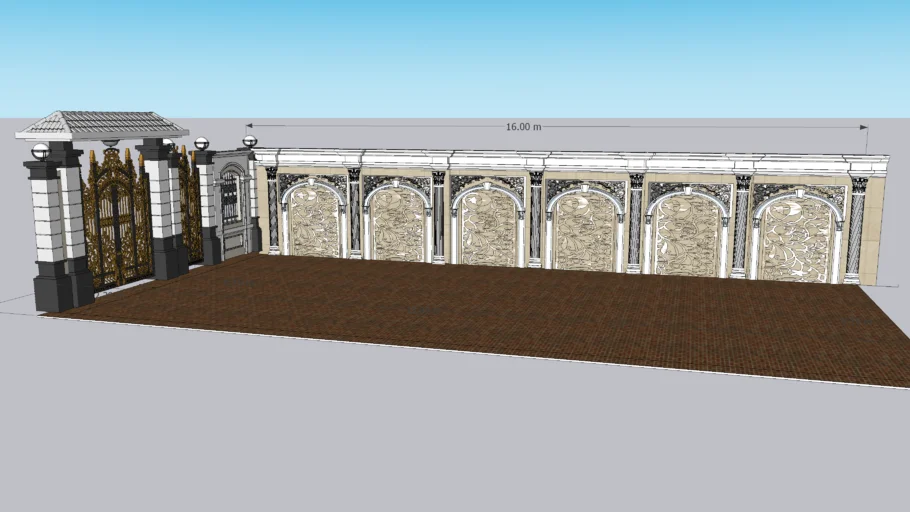Select the third arched relief panel
Image resolution: width=910 pixels, height=512 pixels.
click(486, 227)
